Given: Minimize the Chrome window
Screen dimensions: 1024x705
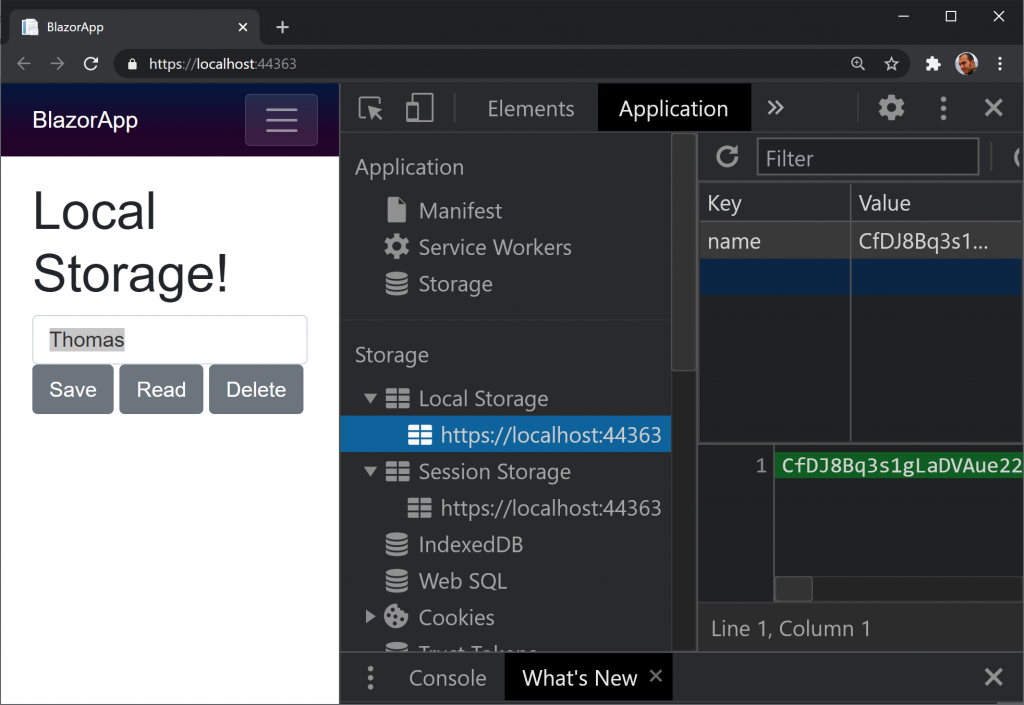Looking at the screenshot, I should (903, 16).
